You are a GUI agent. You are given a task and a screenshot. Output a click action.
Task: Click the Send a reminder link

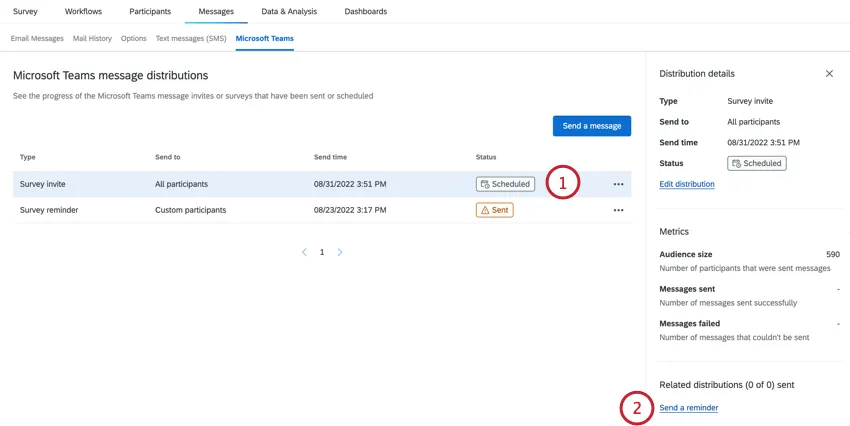(689, 408)
